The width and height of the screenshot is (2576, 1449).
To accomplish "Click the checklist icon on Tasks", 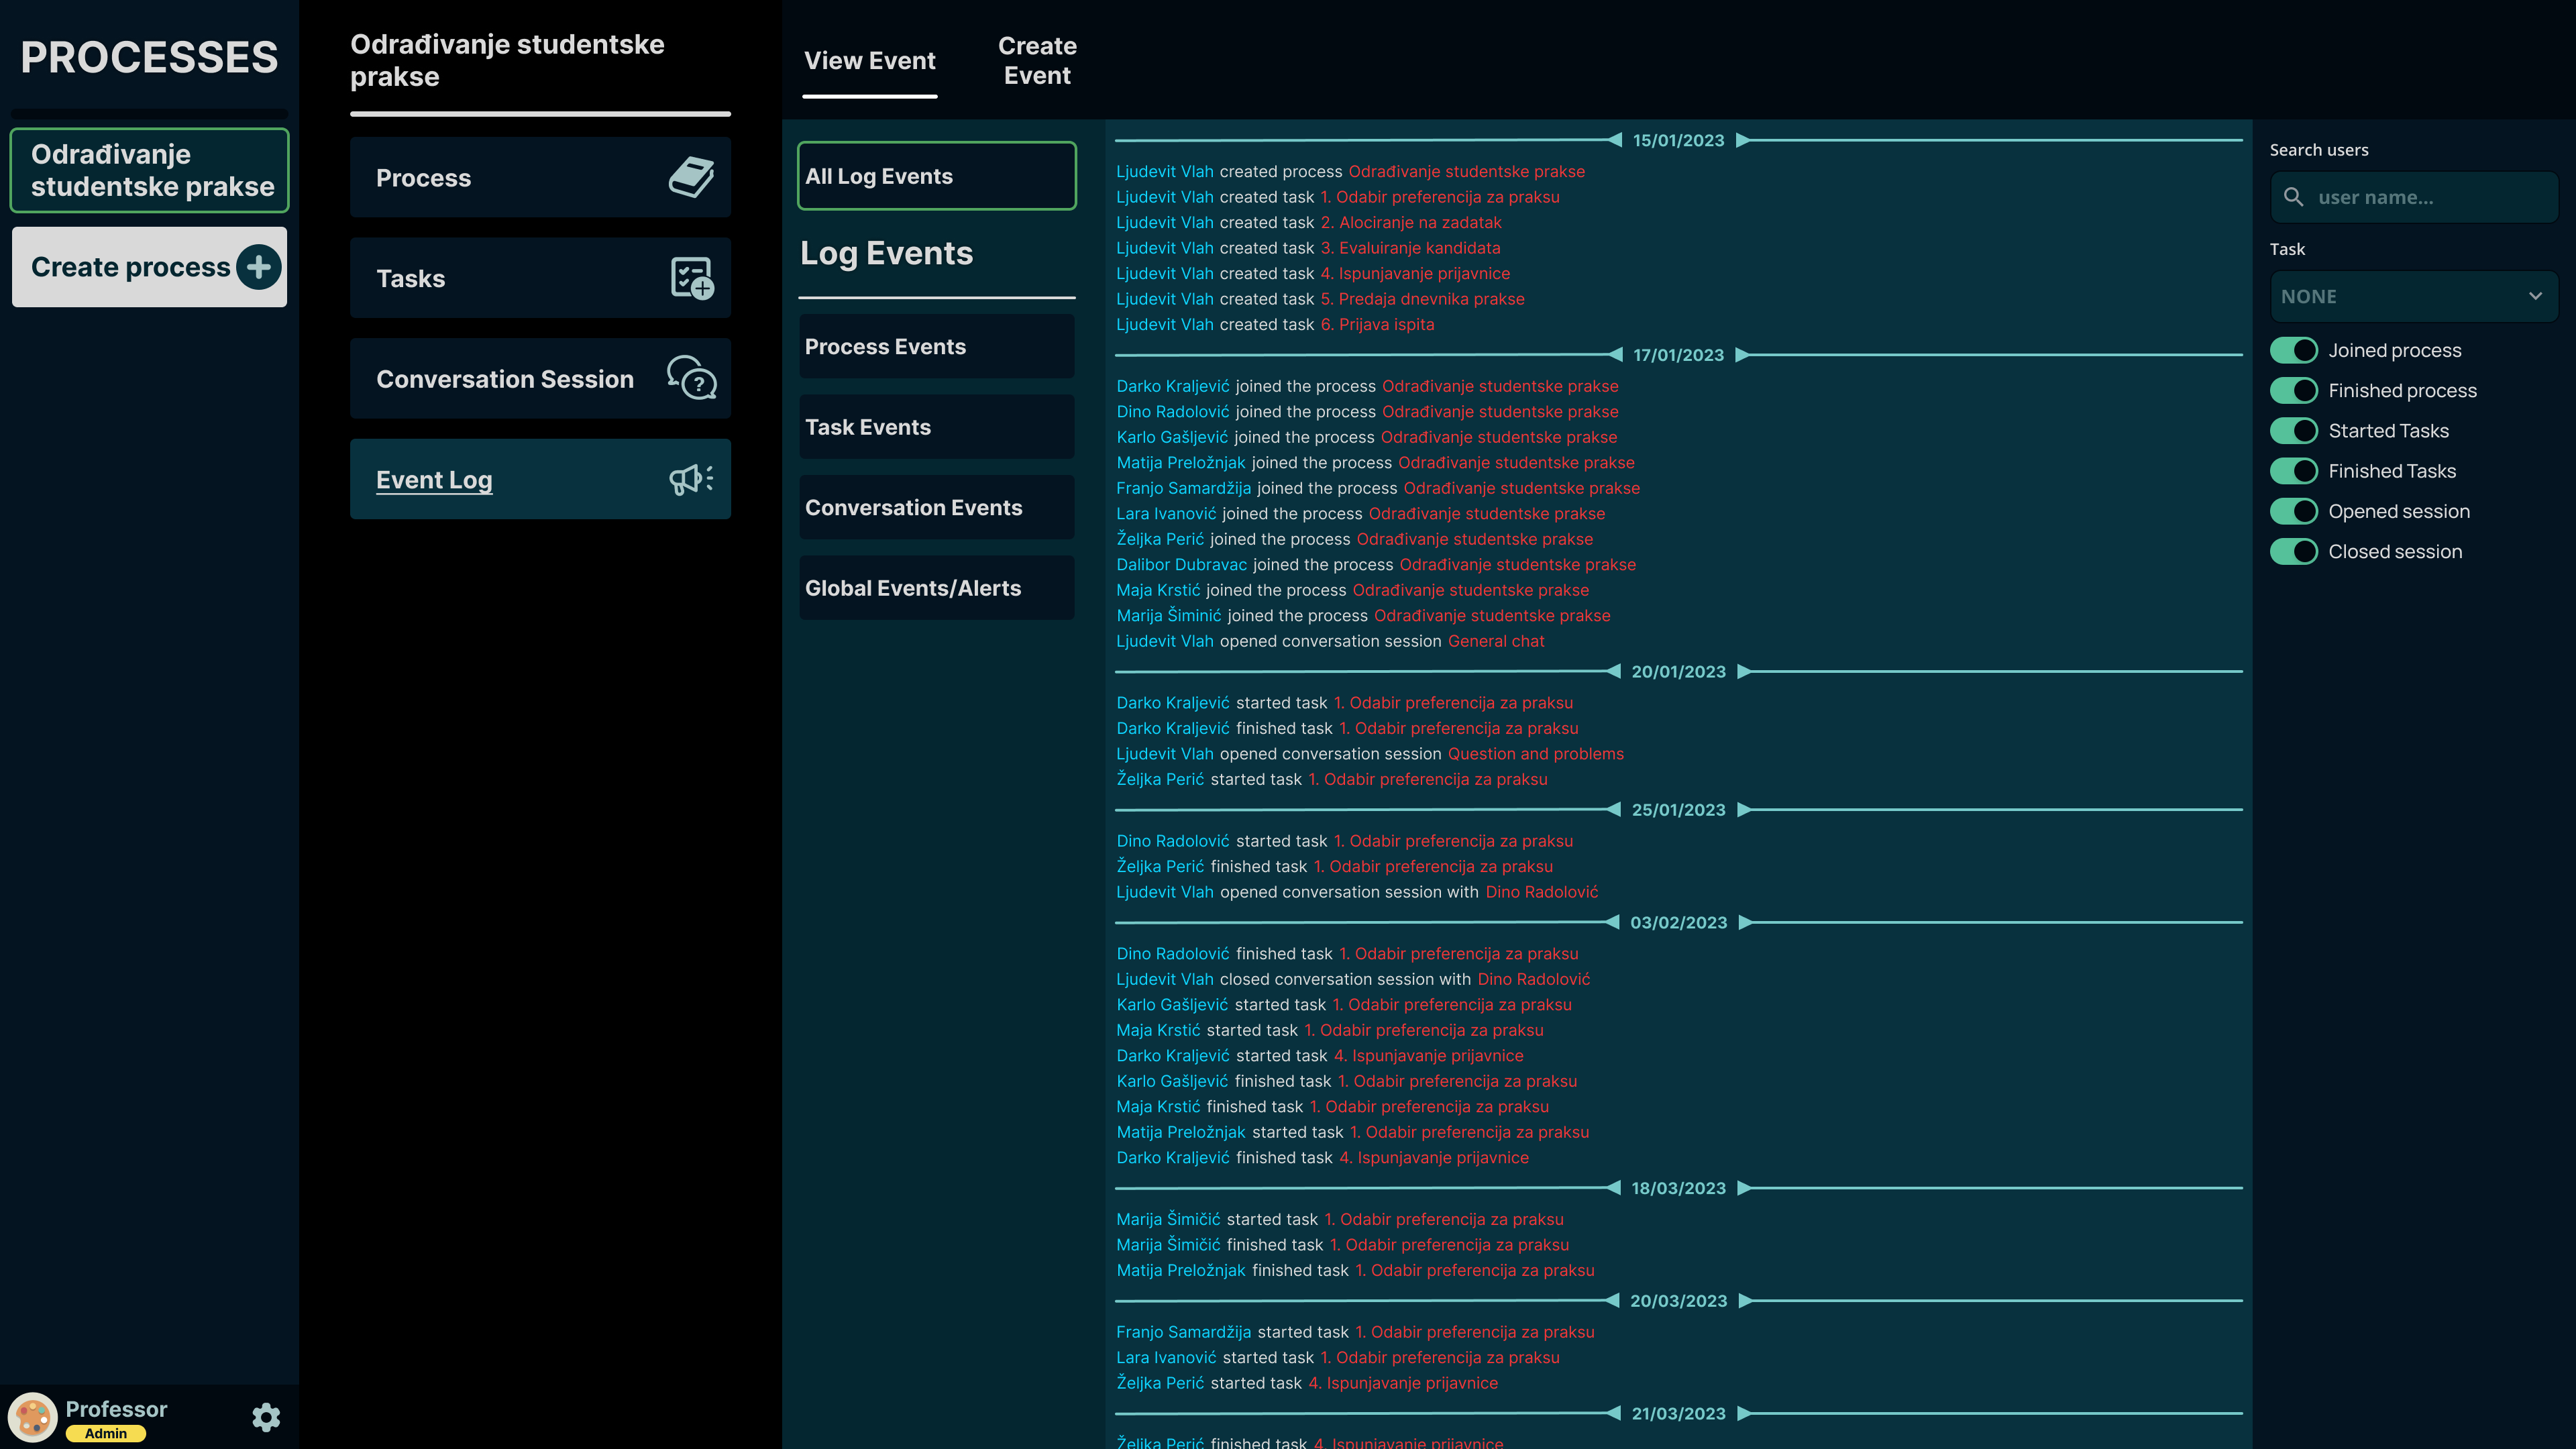I will pos(691,278).
